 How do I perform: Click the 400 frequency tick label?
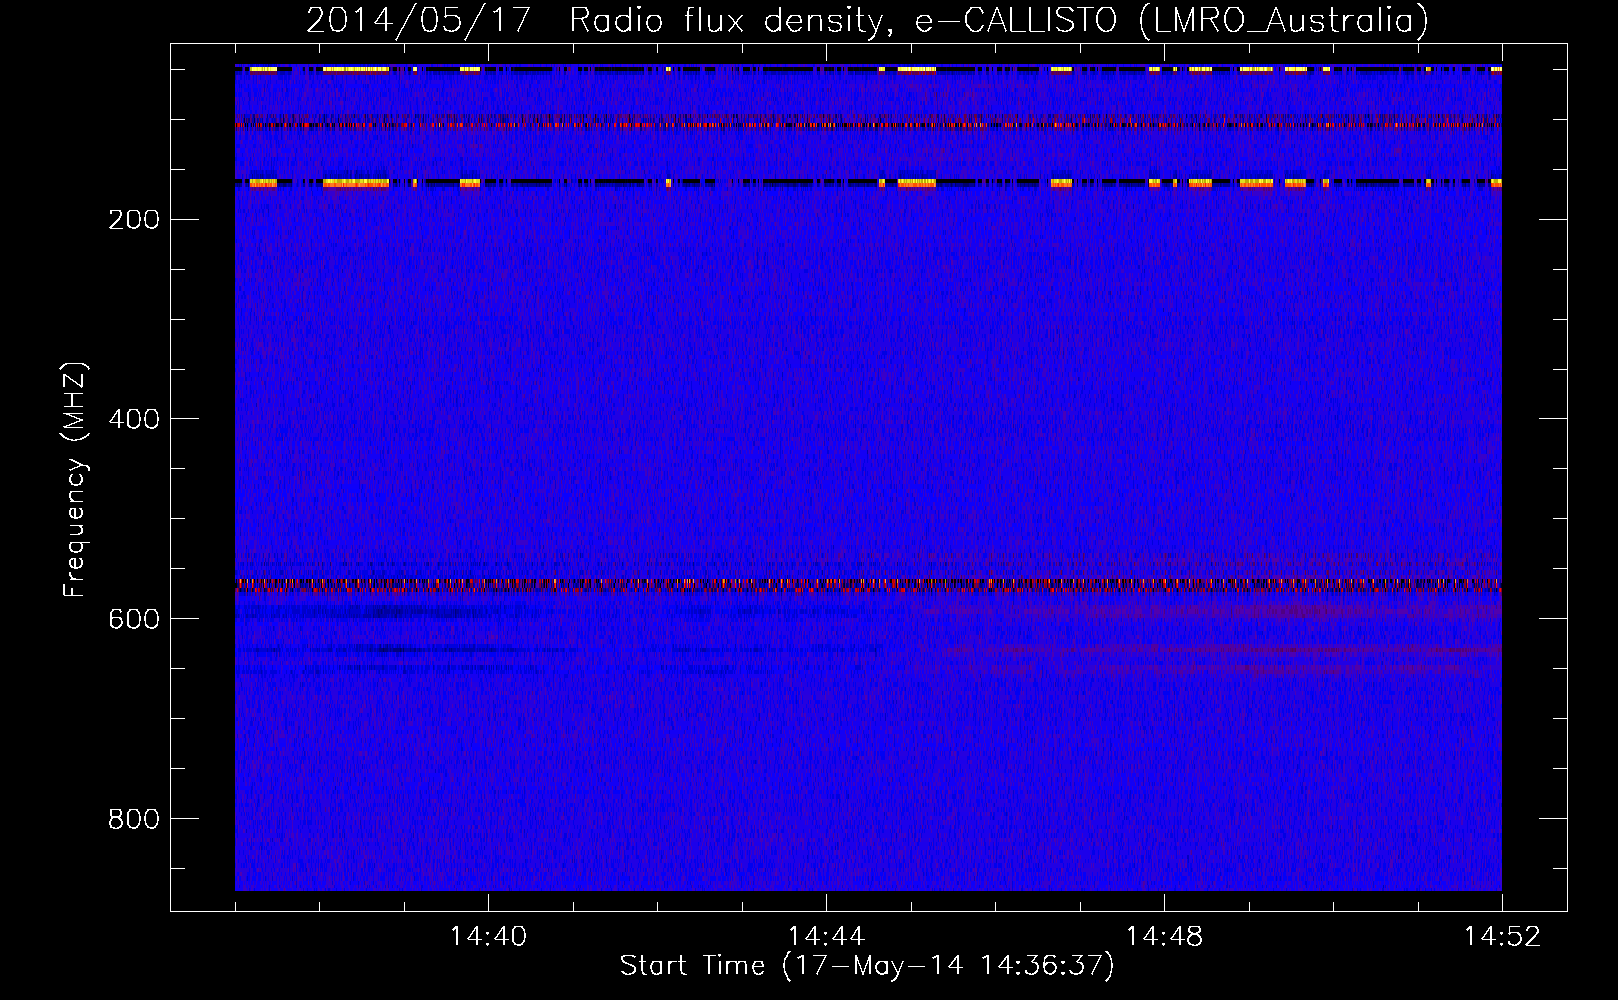[134, 419]
